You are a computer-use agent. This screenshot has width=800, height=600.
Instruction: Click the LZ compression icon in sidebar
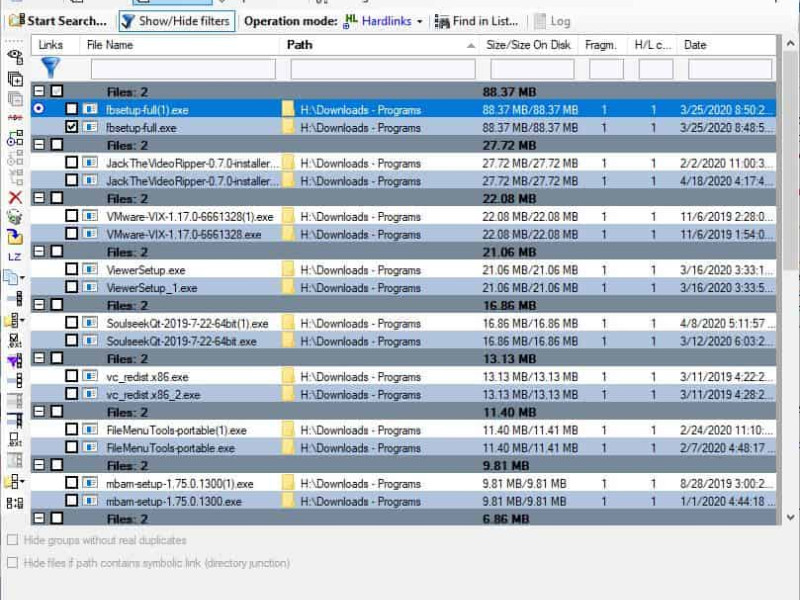pyautogui.click(x=15, y=257)
